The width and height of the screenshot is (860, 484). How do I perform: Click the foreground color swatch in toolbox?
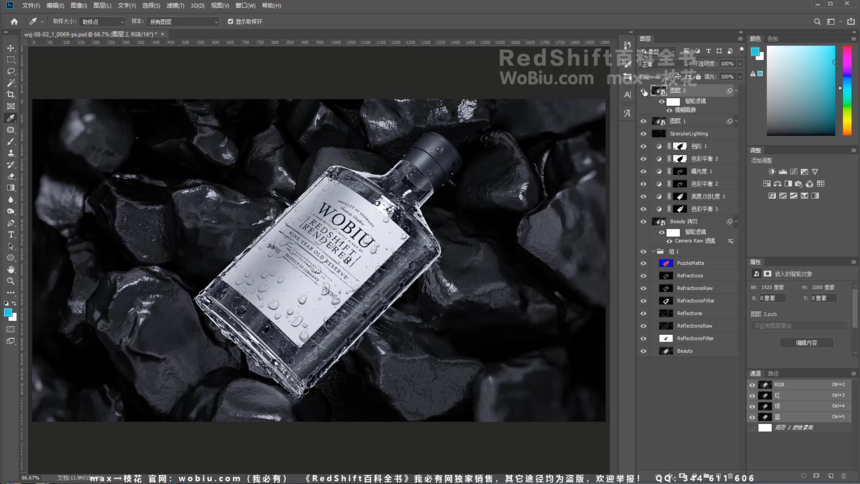(x=8, y=313)
